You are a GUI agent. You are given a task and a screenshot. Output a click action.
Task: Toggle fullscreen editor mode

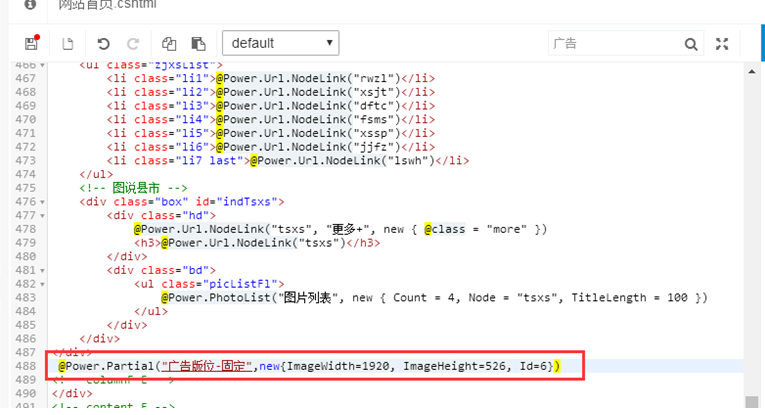click(723, 44)
